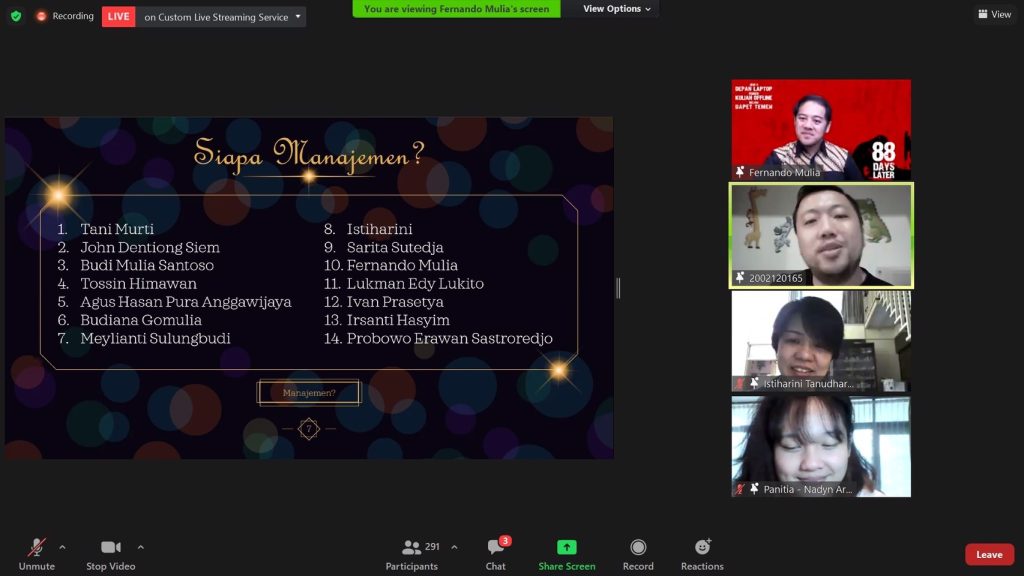Open the Chat panel
The height and width of the screenshot is (576, 1024).
[496, 553]
